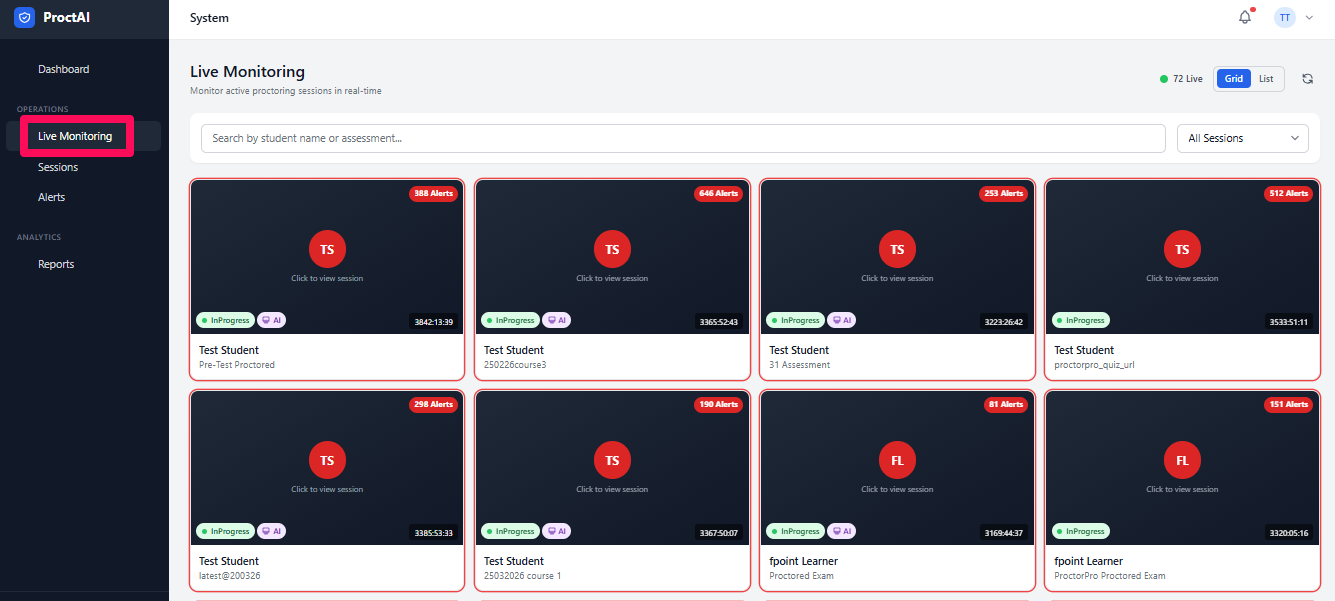Click InProgress status on proctorpro_quiz_url card
Screen dimensions: 1335x601
[x=1080, y=321]
